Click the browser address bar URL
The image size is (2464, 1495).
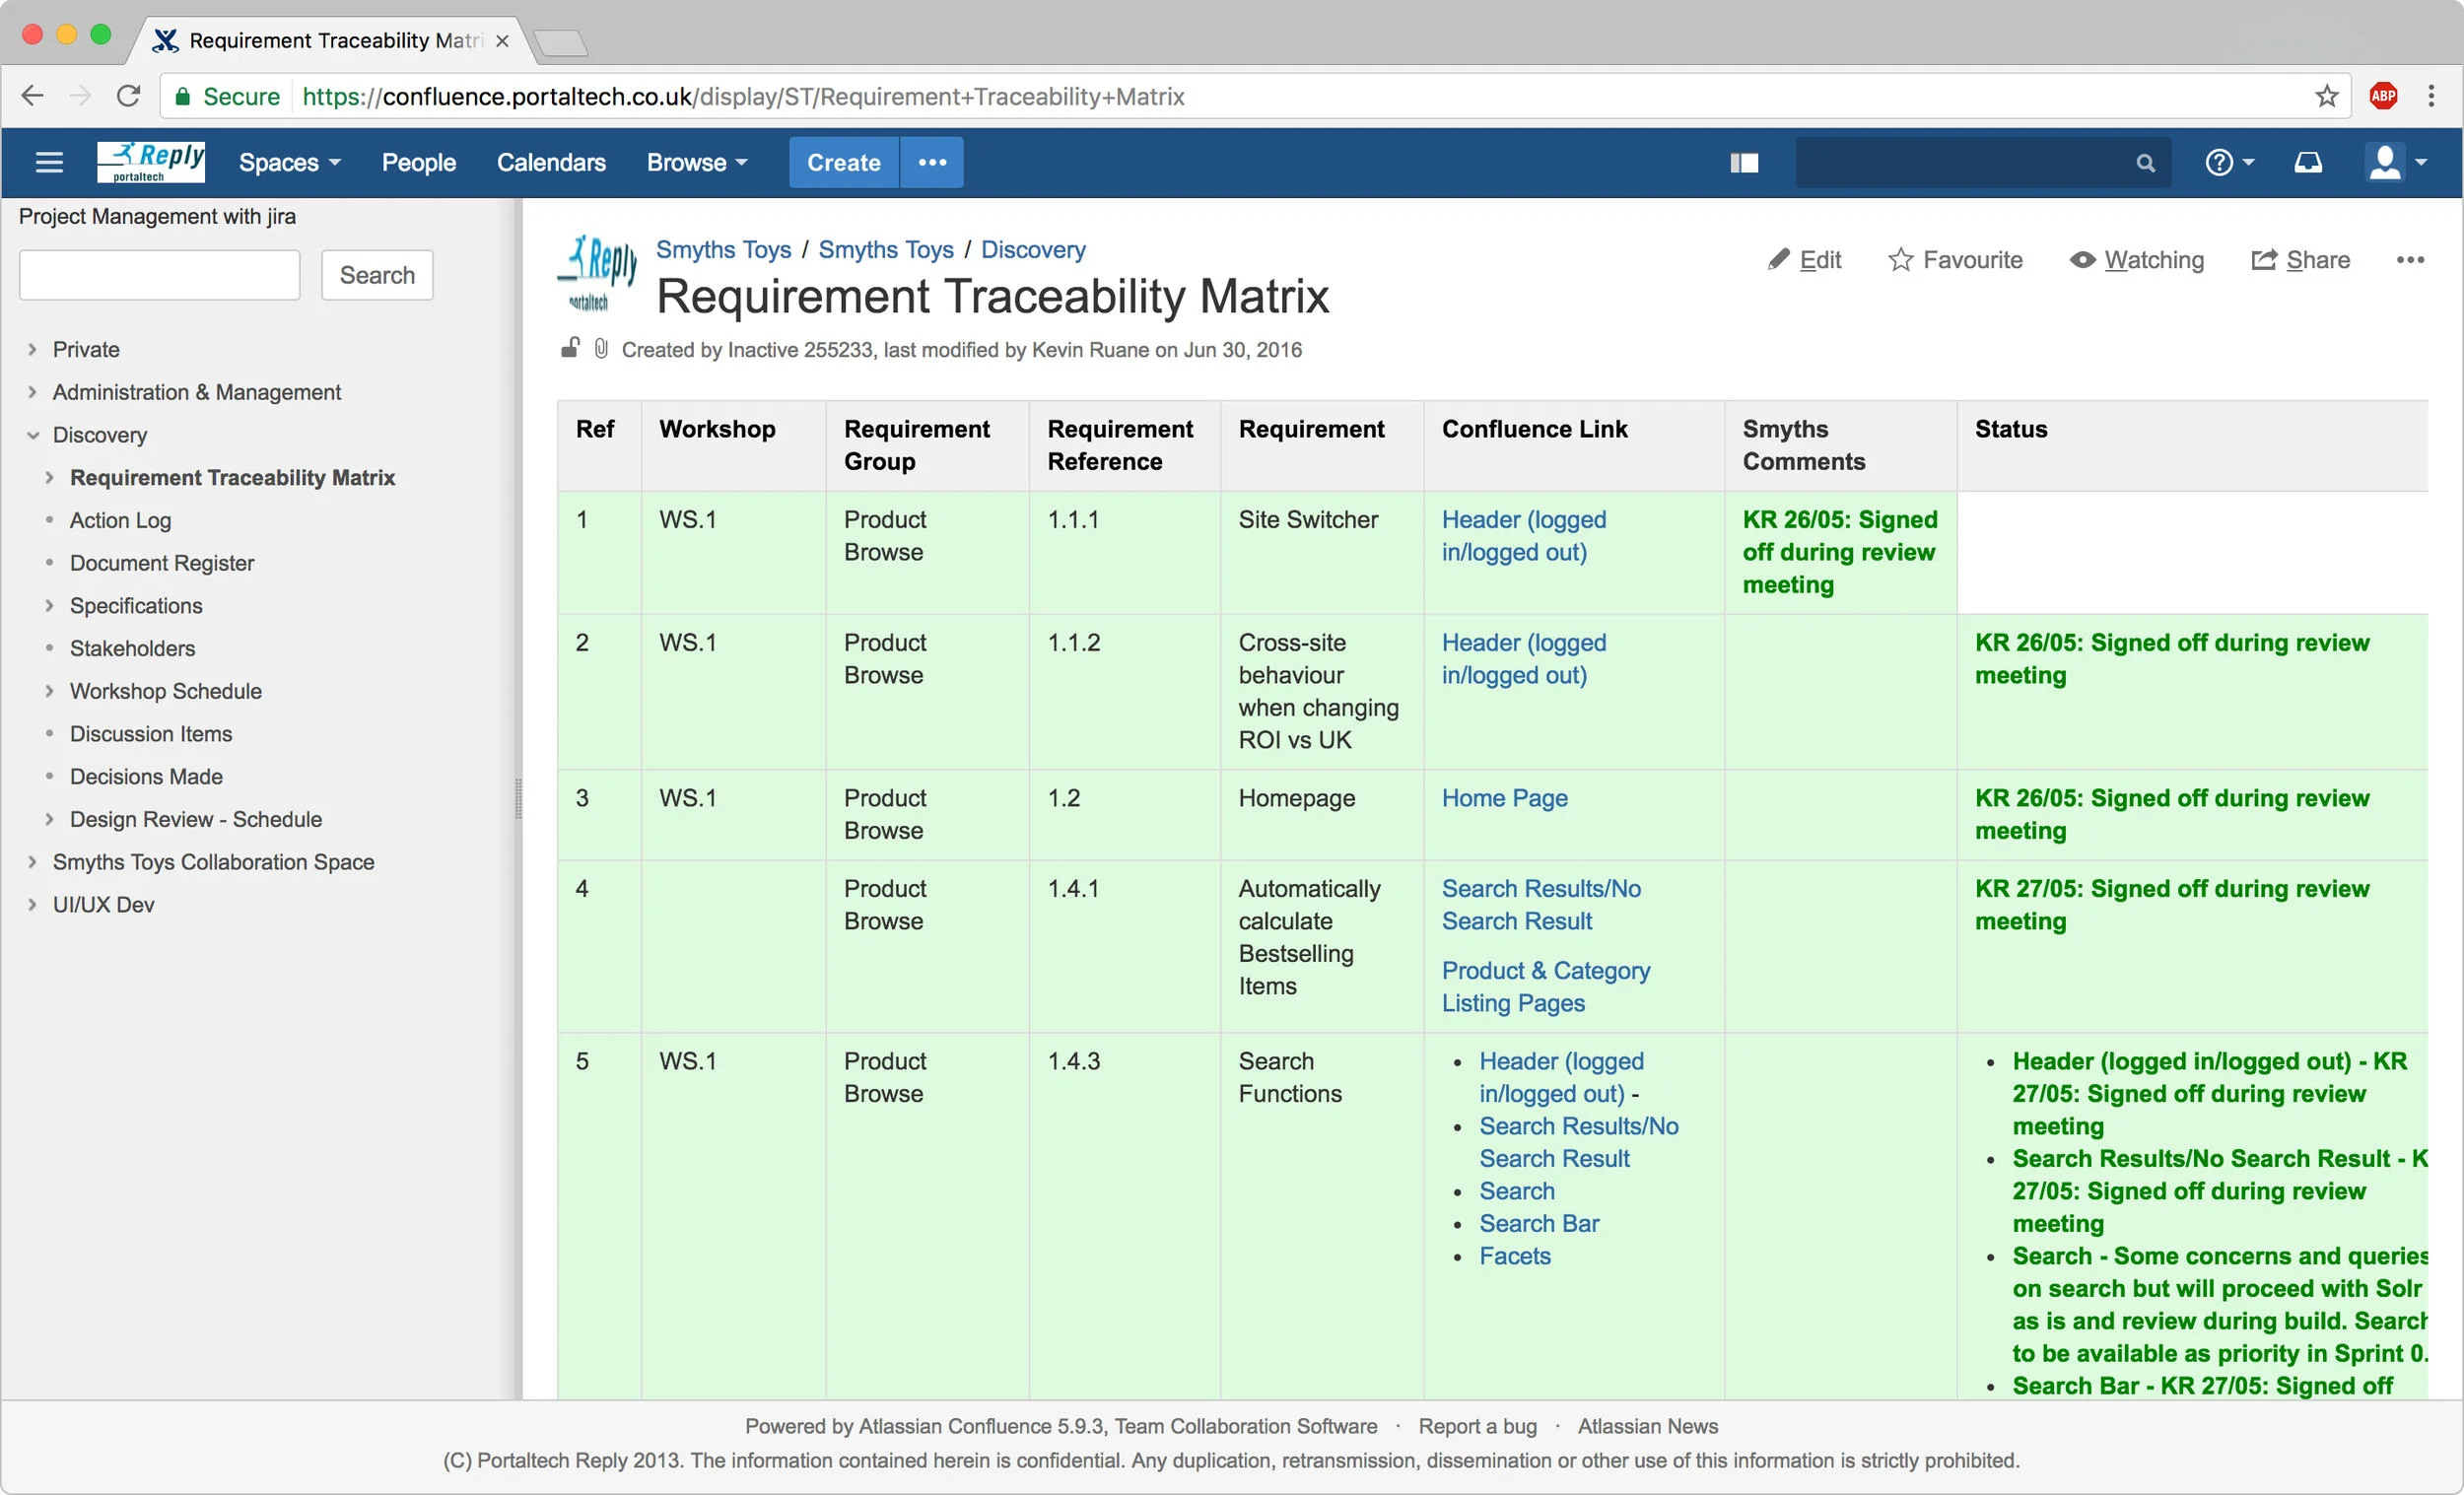(743, 96)
